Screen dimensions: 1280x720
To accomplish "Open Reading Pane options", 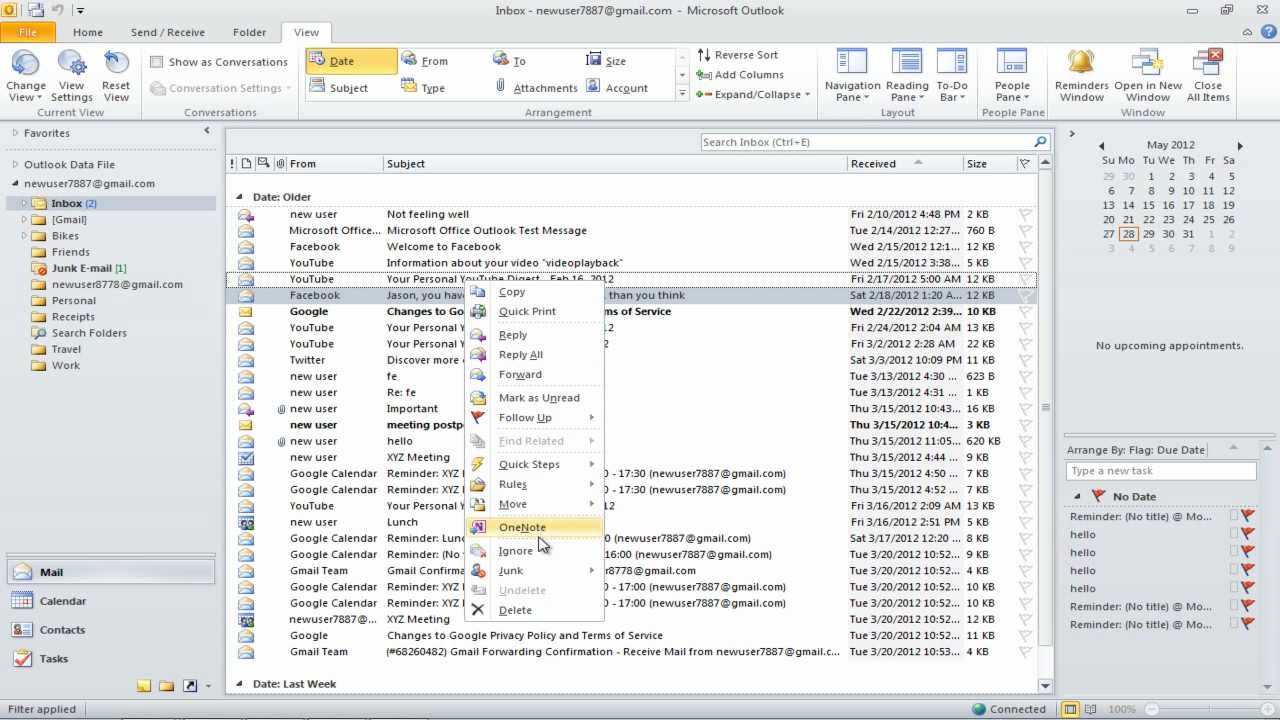I will tap(907, 76).
